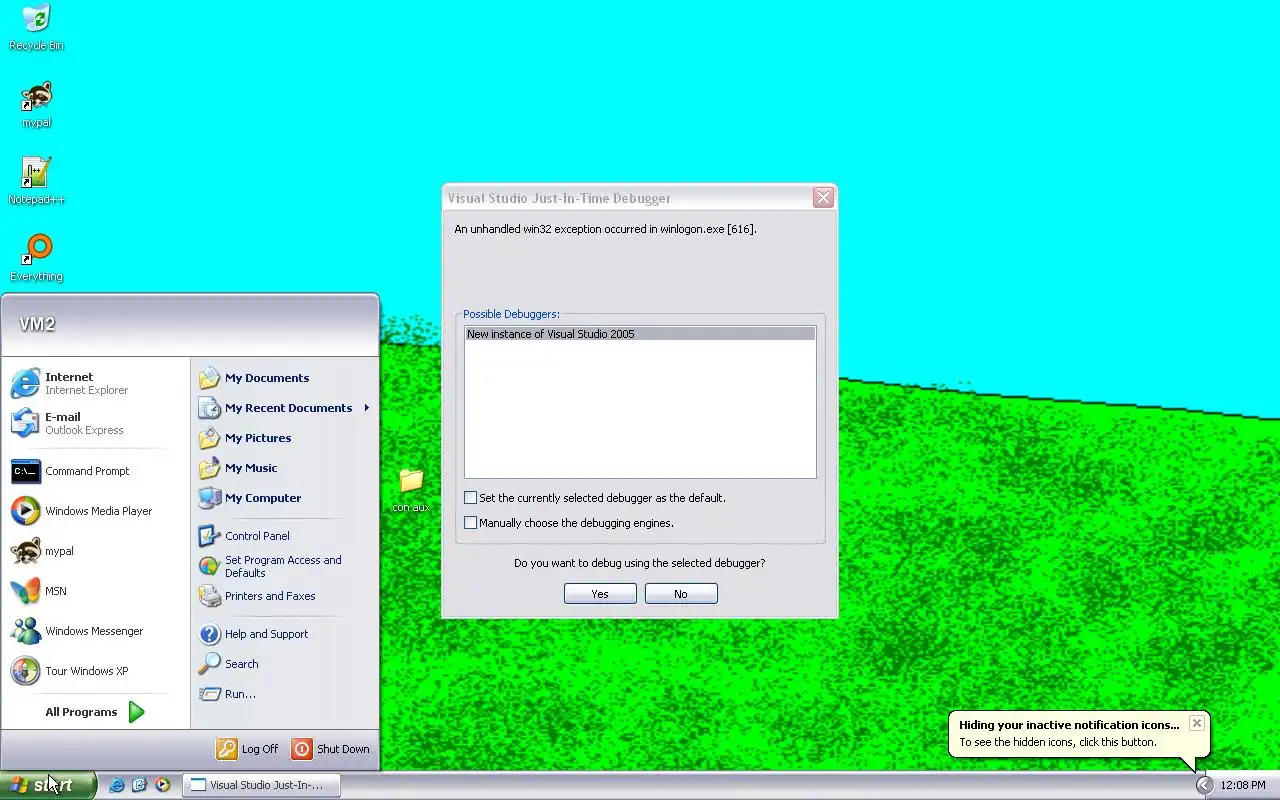Viewport: 1280px width, 800px height.
Task: Click Shut Down button
Action: tap(331, 749)
